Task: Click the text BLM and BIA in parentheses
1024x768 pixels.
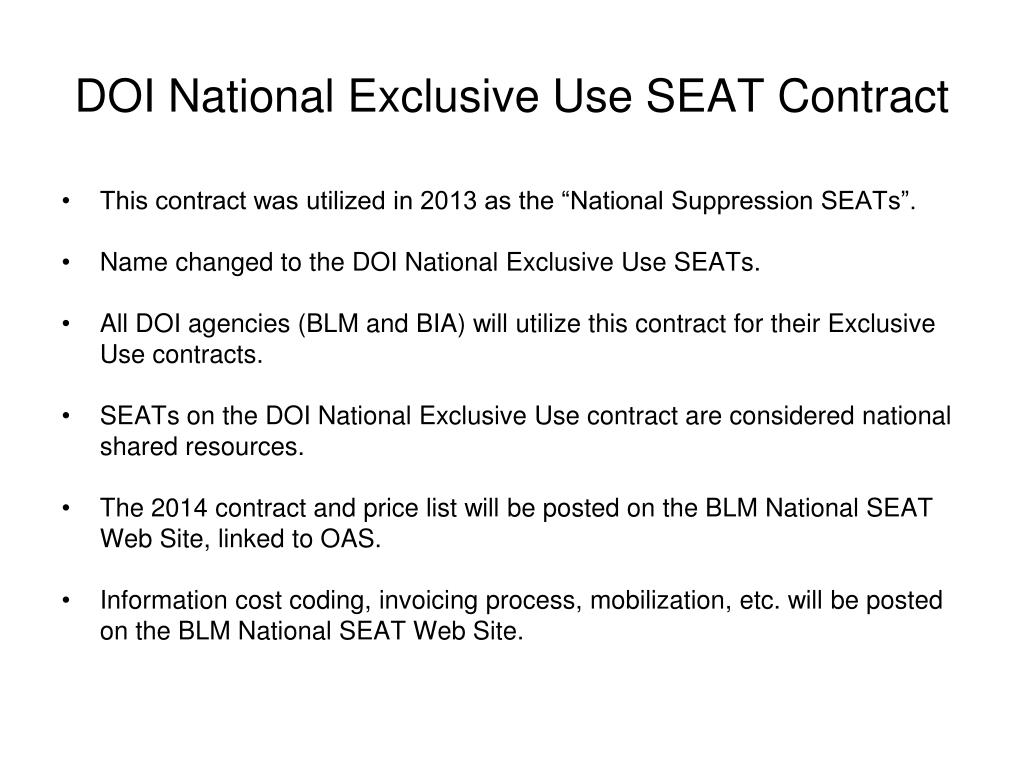Action: click(381, 325)
